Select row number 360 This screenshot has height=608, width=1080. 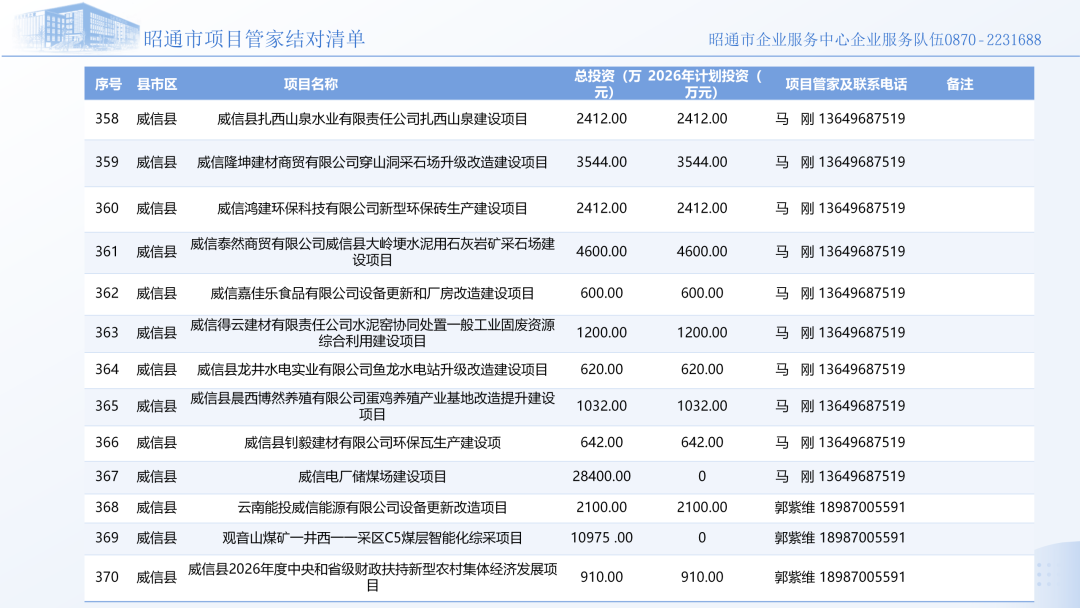click(x=107, y=209)
